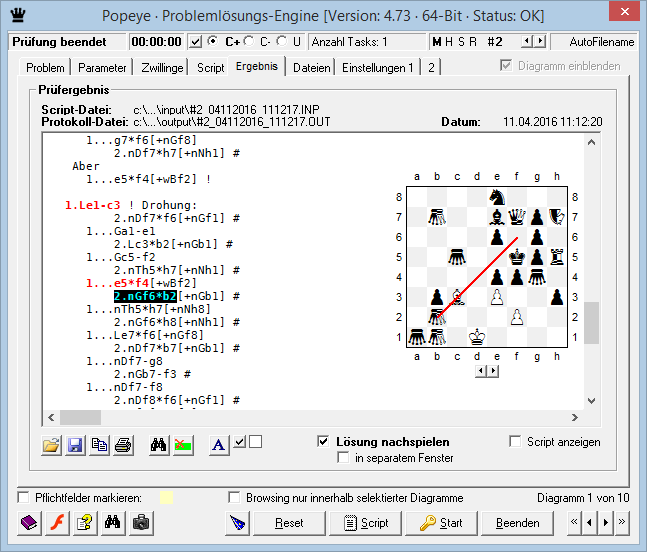Select the rook on h5
647x552 pixels.
point(557,257)
